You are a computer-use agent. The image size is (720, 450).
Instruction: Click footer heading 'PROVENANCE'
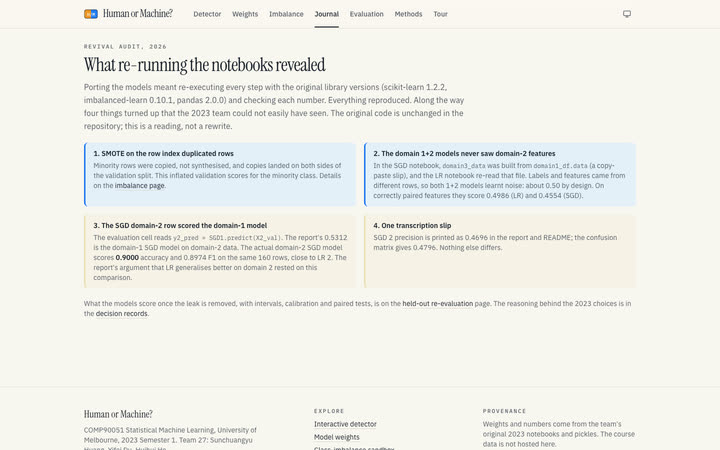(504, 411)
